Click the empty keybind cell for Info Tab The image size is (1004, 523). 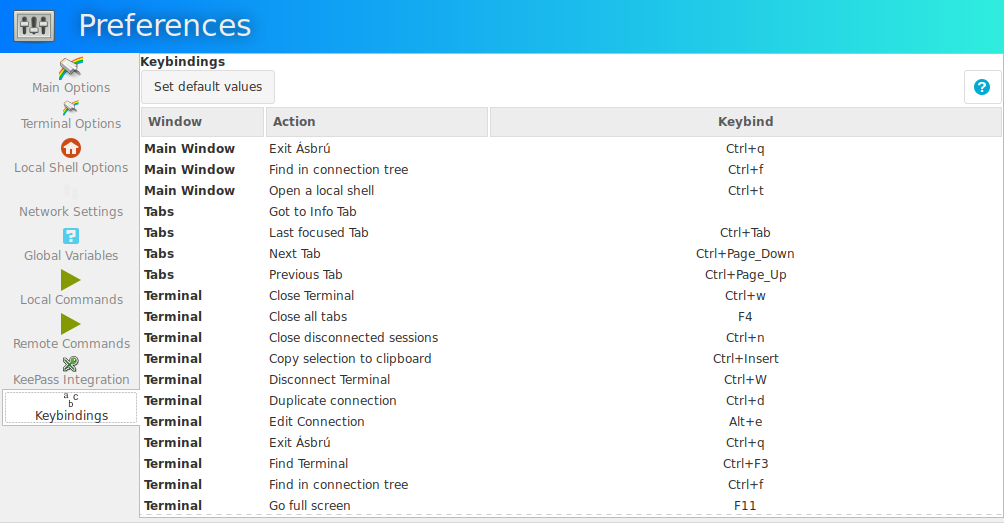point(745,212)
